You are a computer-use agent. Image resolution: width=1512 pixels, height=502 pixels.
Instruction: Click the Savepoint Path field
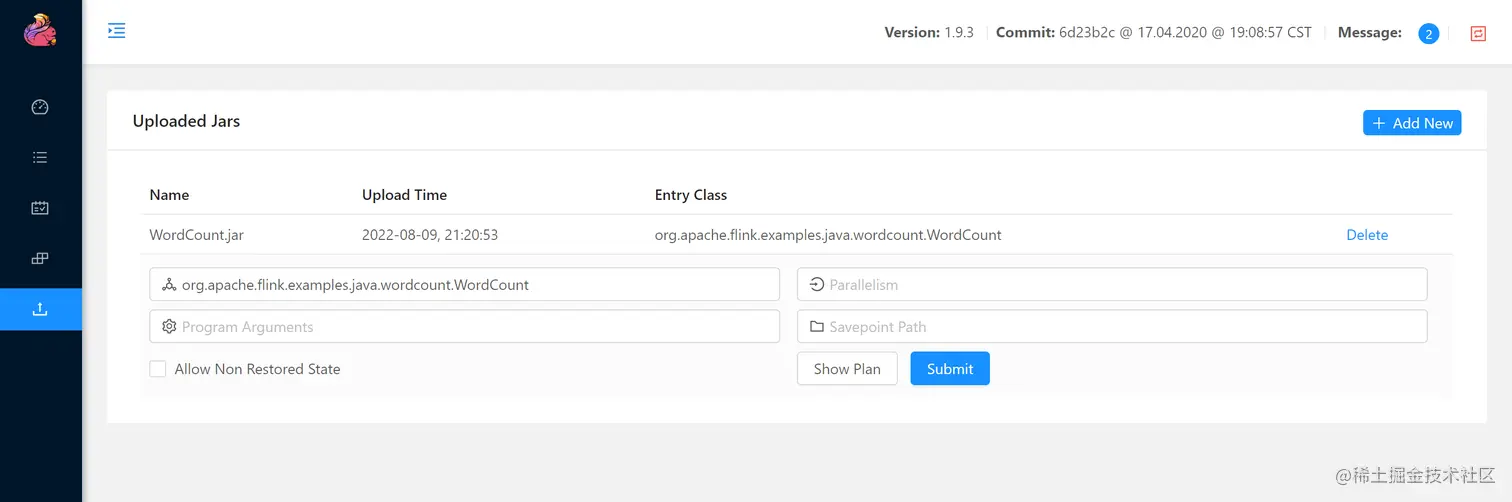(x=1120, y=327)
